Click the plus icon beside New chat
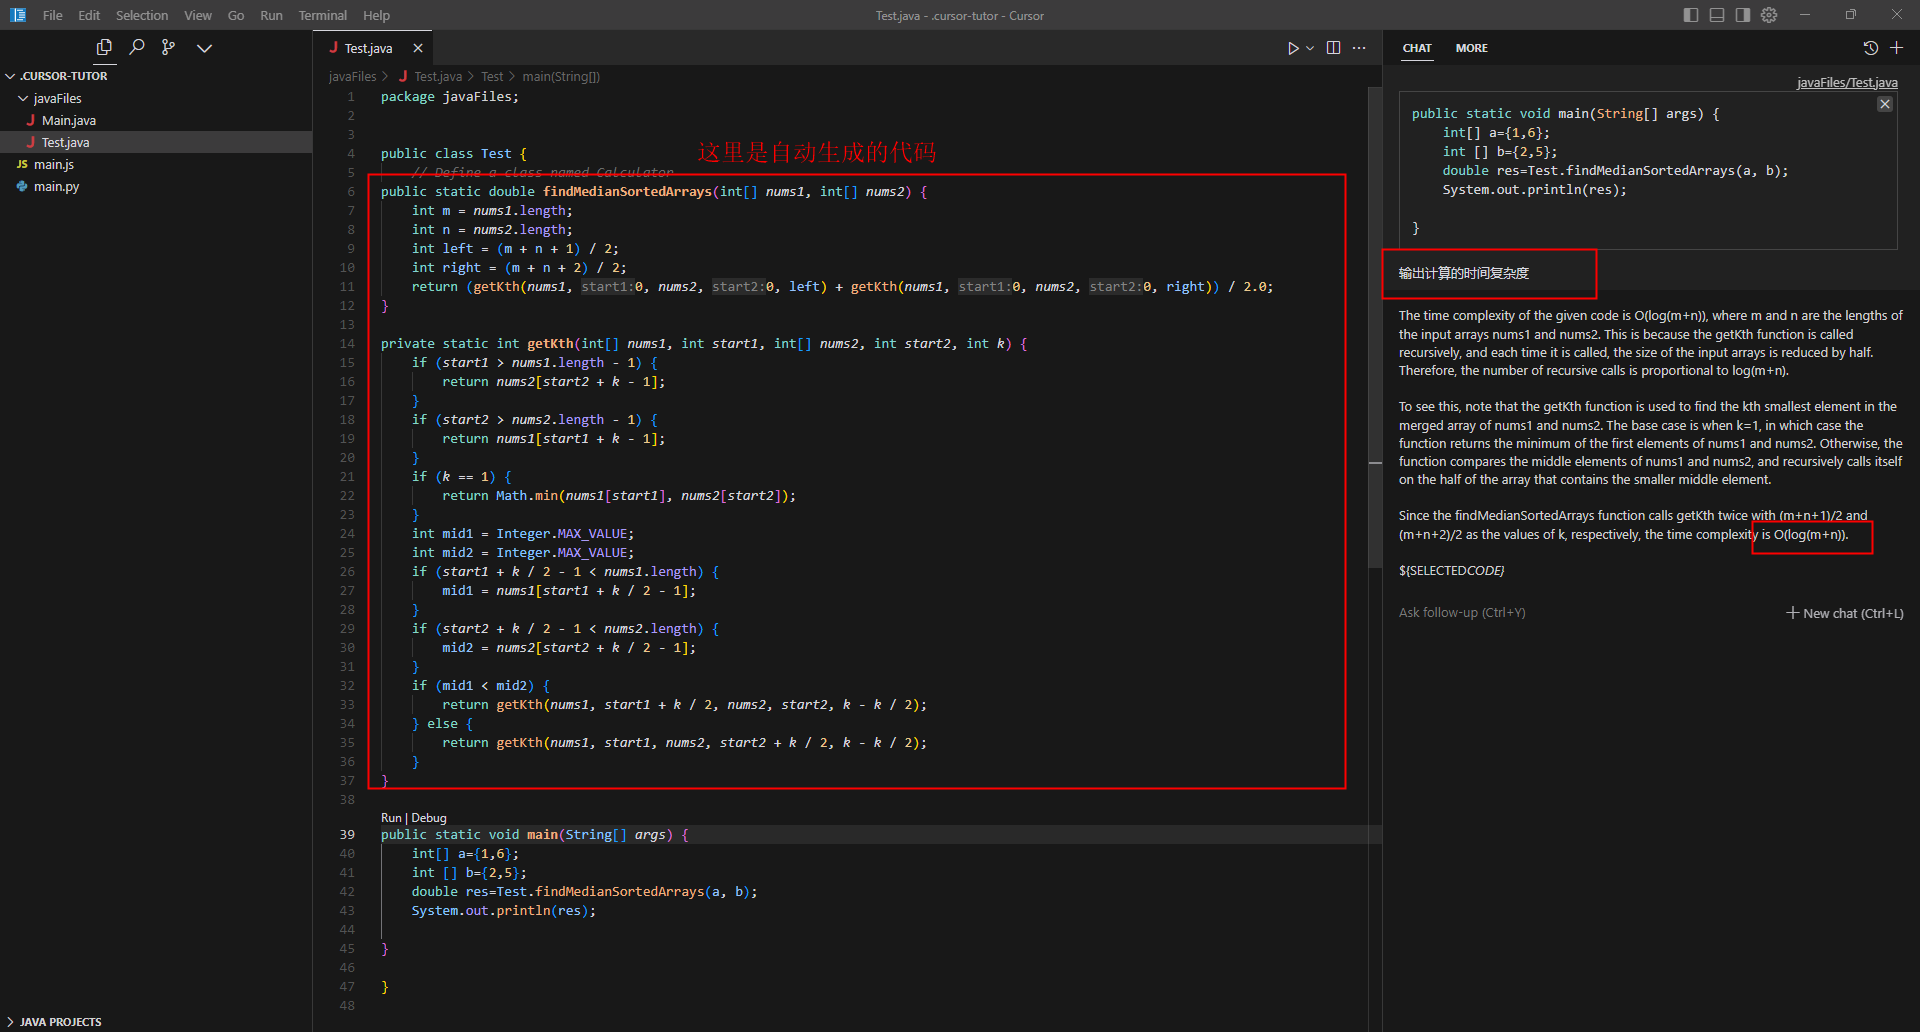The height and width of the screenshot is (1032, 1920). point(1793,612)
